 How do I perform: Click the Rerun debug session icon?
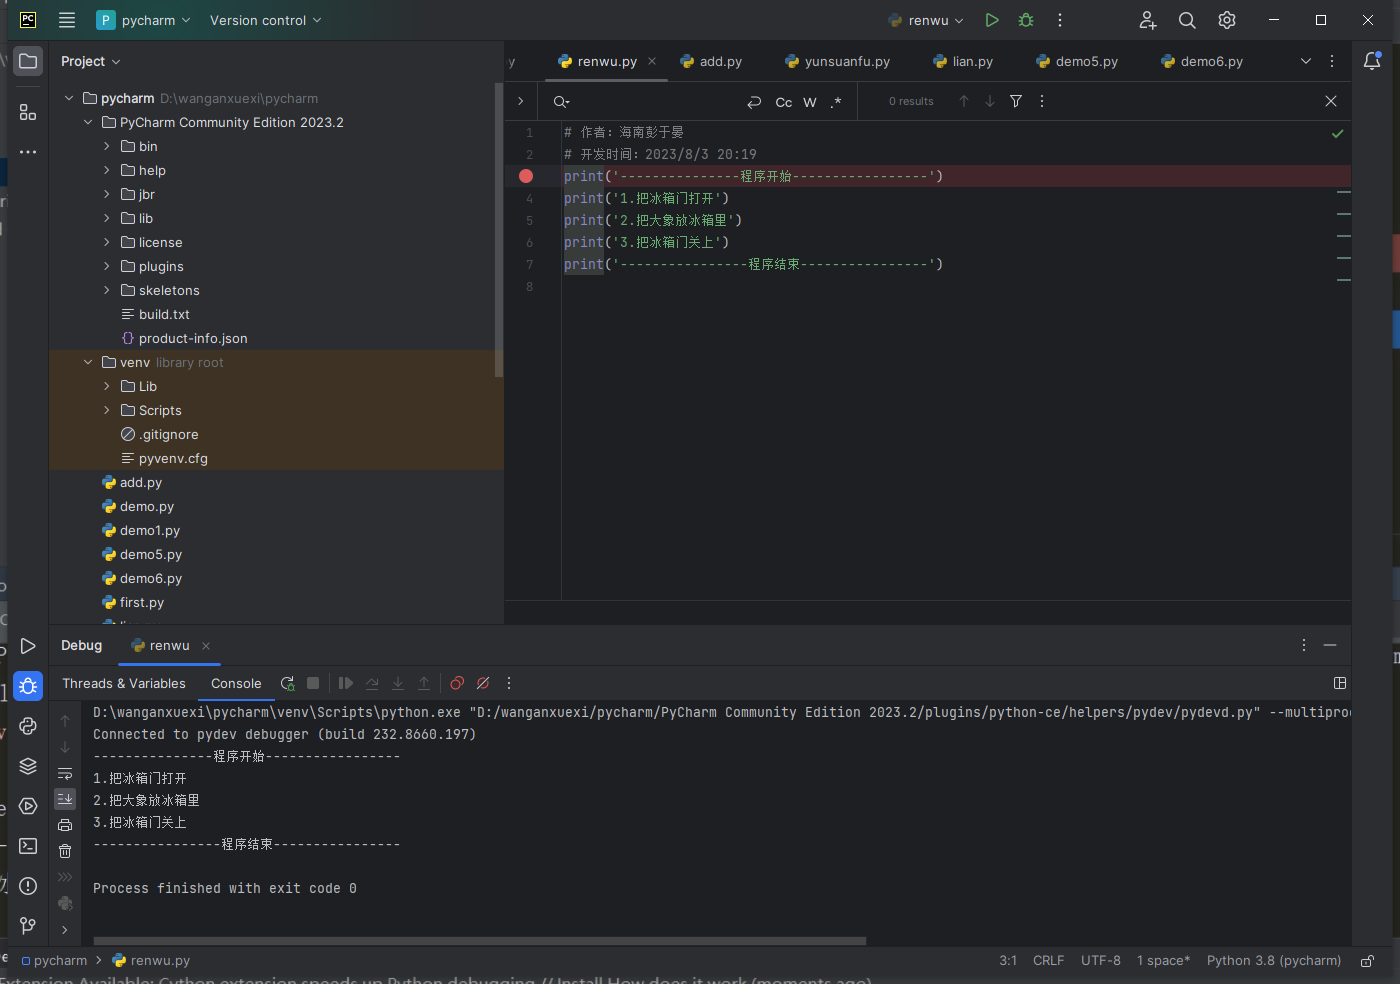(288, 683)
